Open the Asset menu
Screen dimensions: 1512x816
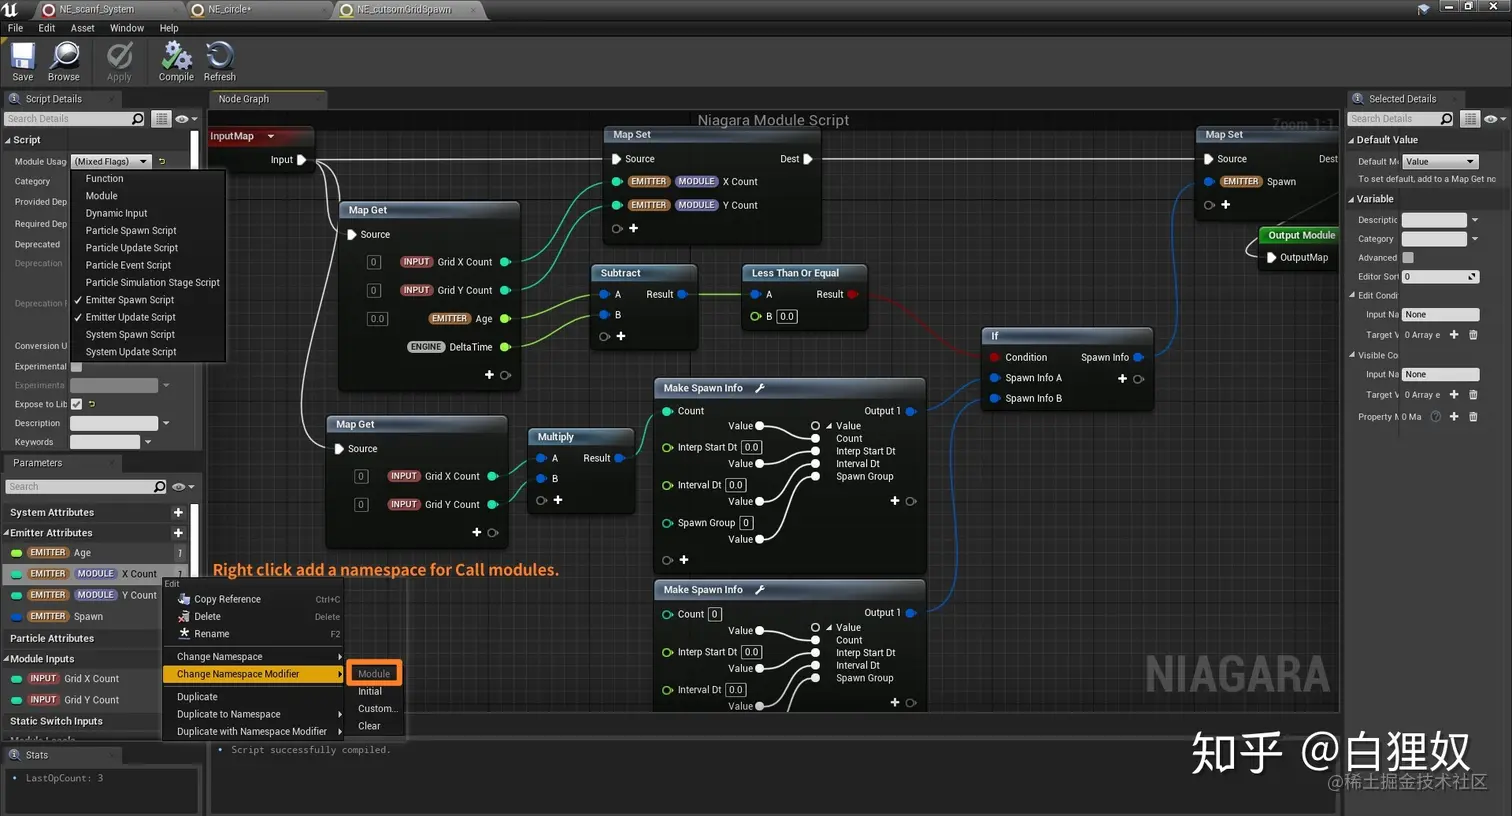coord(83,28)
